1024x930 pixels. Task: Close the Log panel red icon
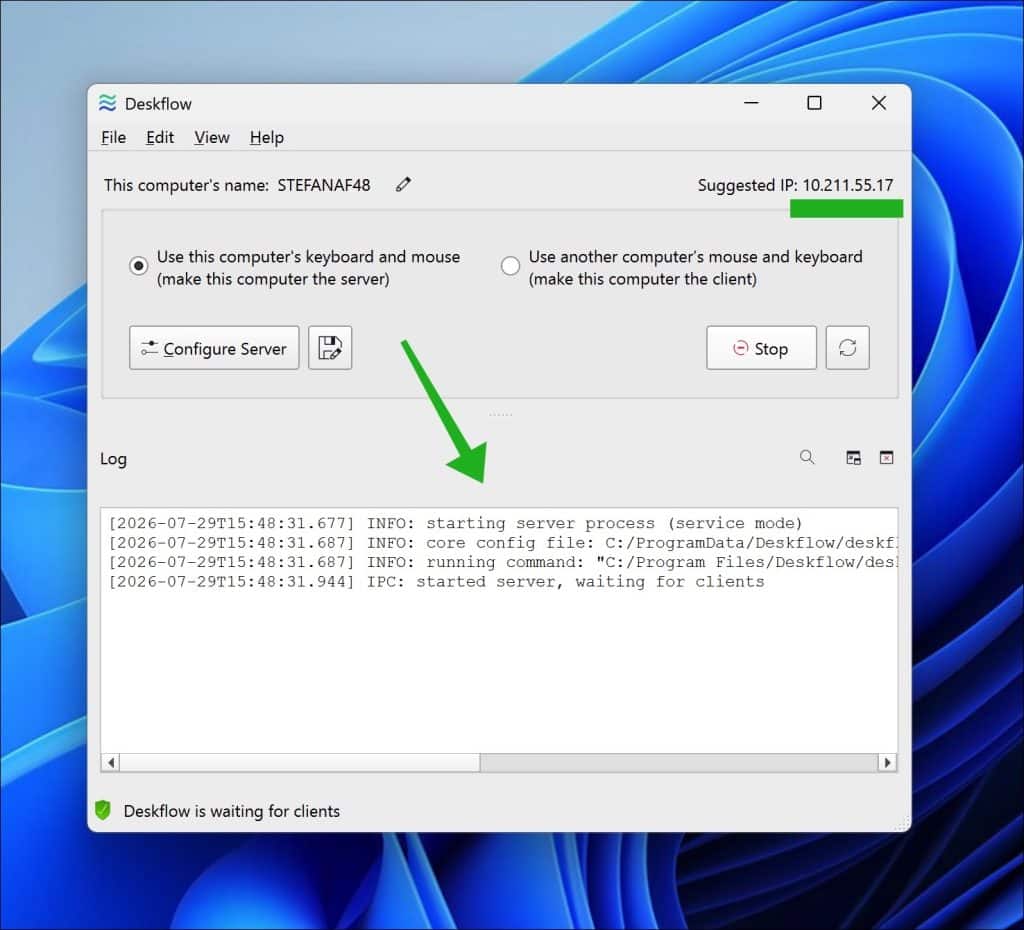click(886, 458)
